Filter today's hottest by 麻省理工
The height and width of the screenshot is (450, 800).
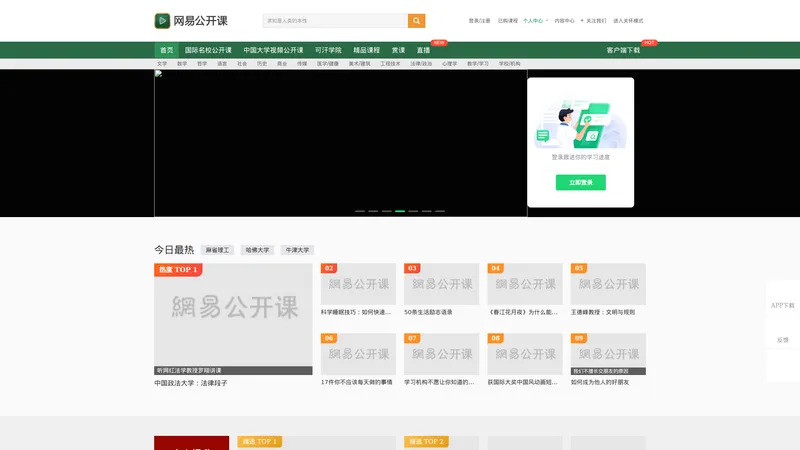click(217, 250)
